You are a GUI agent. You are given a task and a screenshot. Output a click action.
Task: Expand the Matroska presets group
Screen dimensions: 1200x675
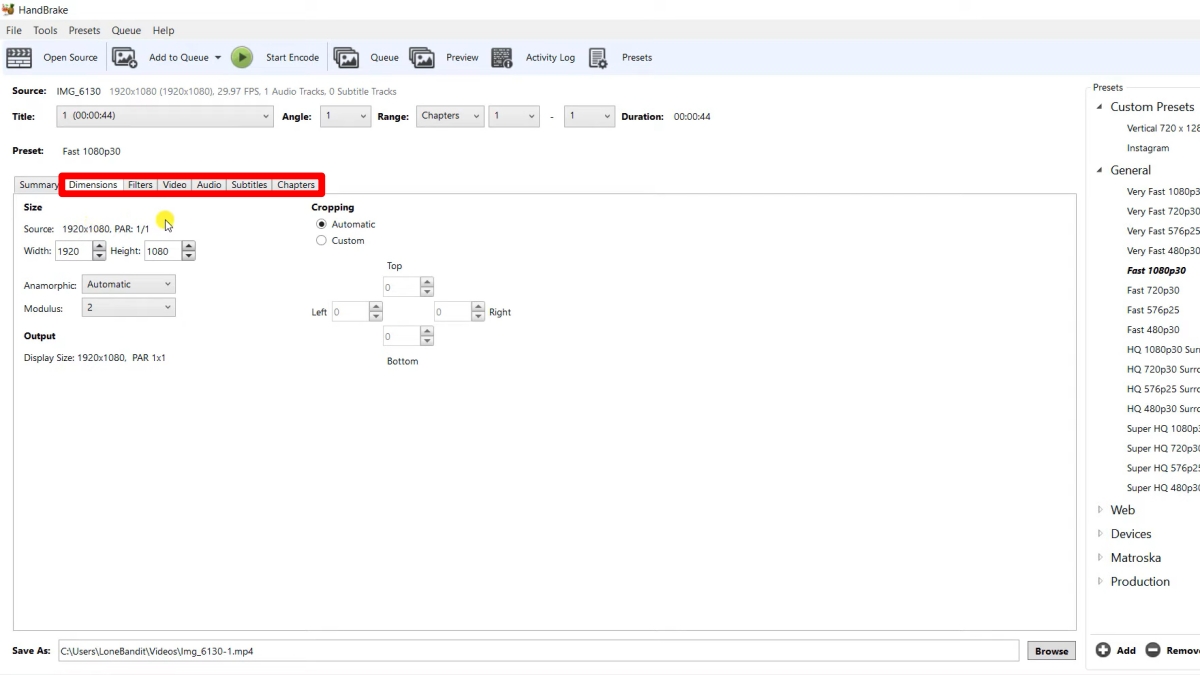coord(1100,558)
